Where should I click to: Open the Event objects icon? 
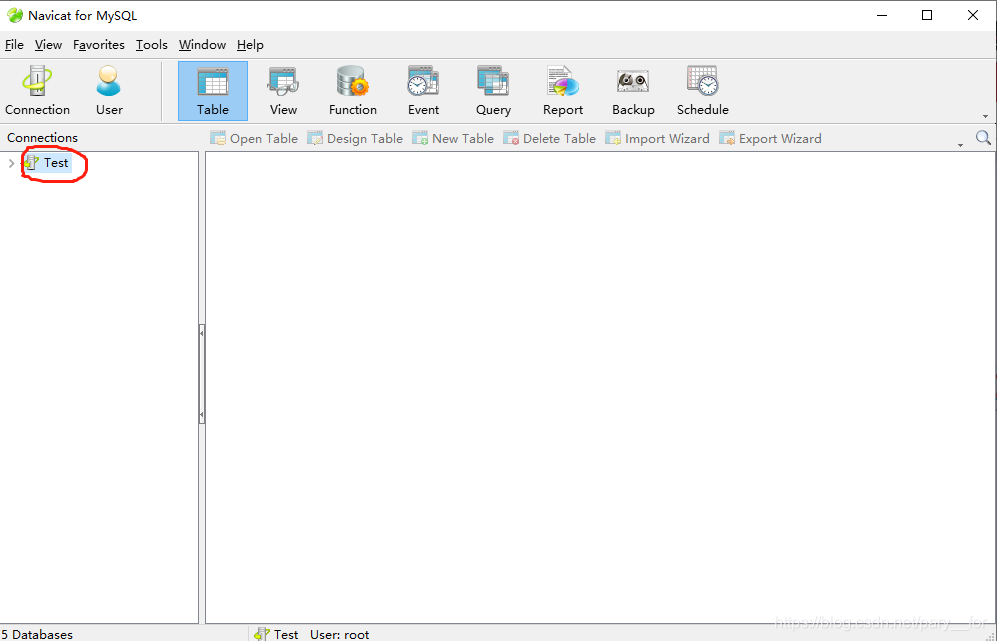point(423,91)
